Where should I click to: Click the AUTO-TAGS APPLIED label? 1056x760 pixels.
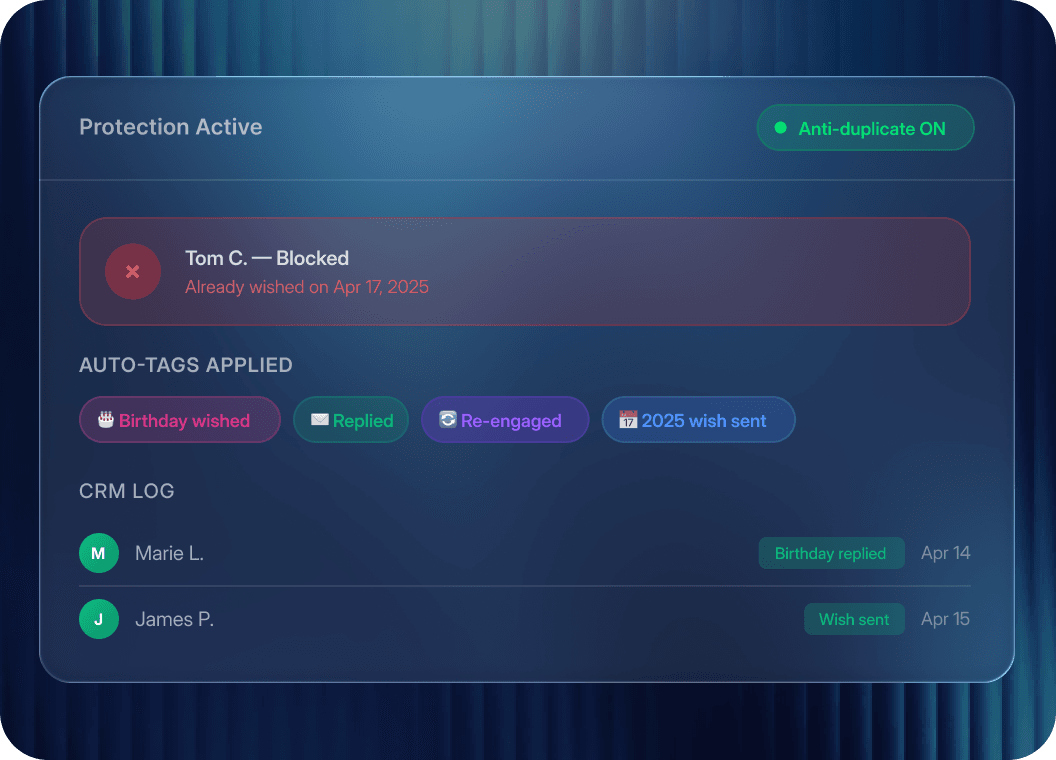click(186, 365)
